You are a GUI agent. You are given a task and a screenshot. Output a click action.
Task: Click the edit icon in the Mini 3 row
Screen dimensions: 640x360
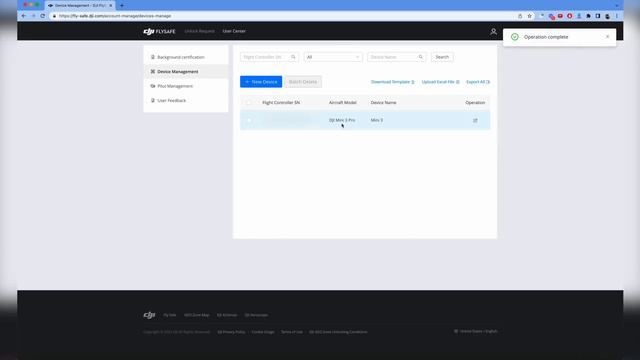click(475, 120)
